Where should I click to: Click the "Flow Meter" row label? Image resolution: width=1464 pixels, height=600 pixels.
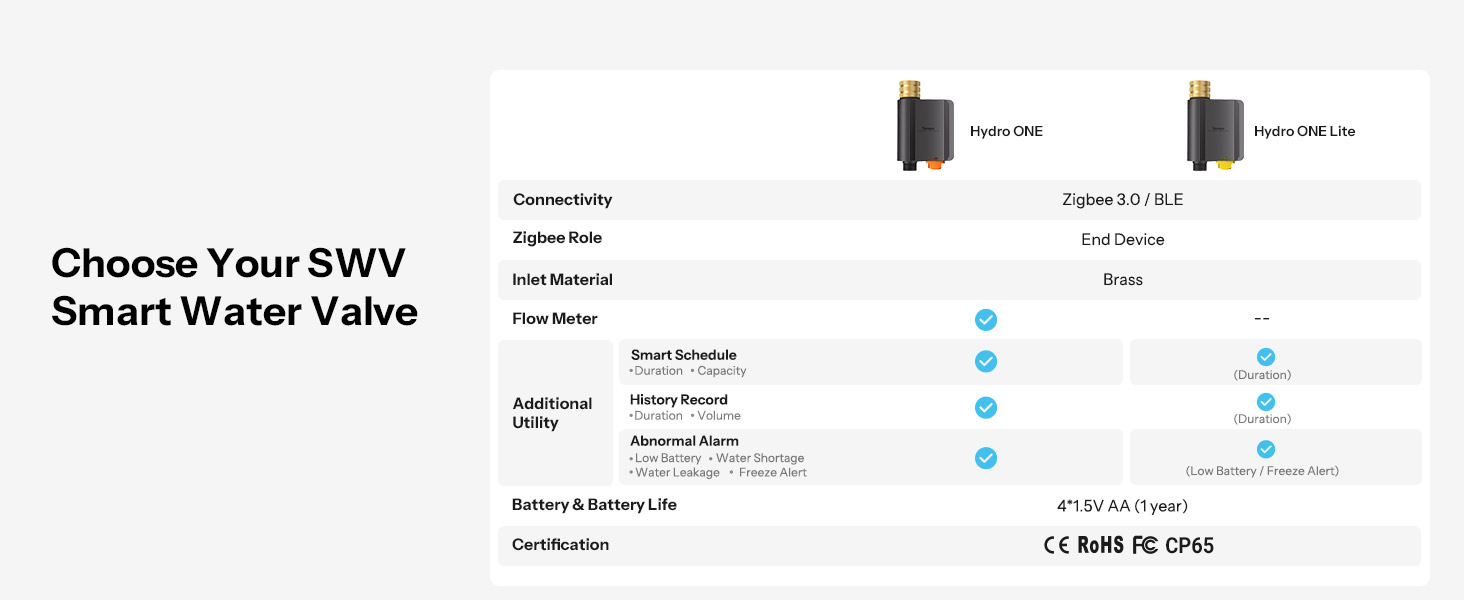555,319
